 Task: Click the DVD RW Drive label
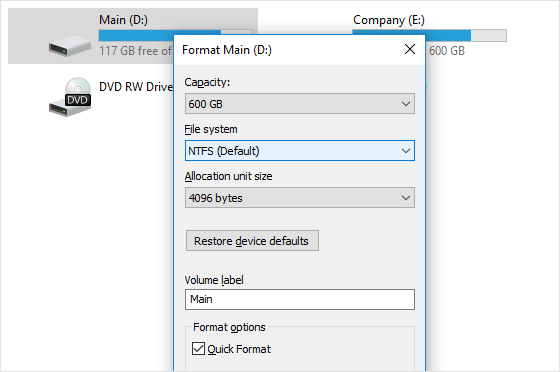point(136,87)
